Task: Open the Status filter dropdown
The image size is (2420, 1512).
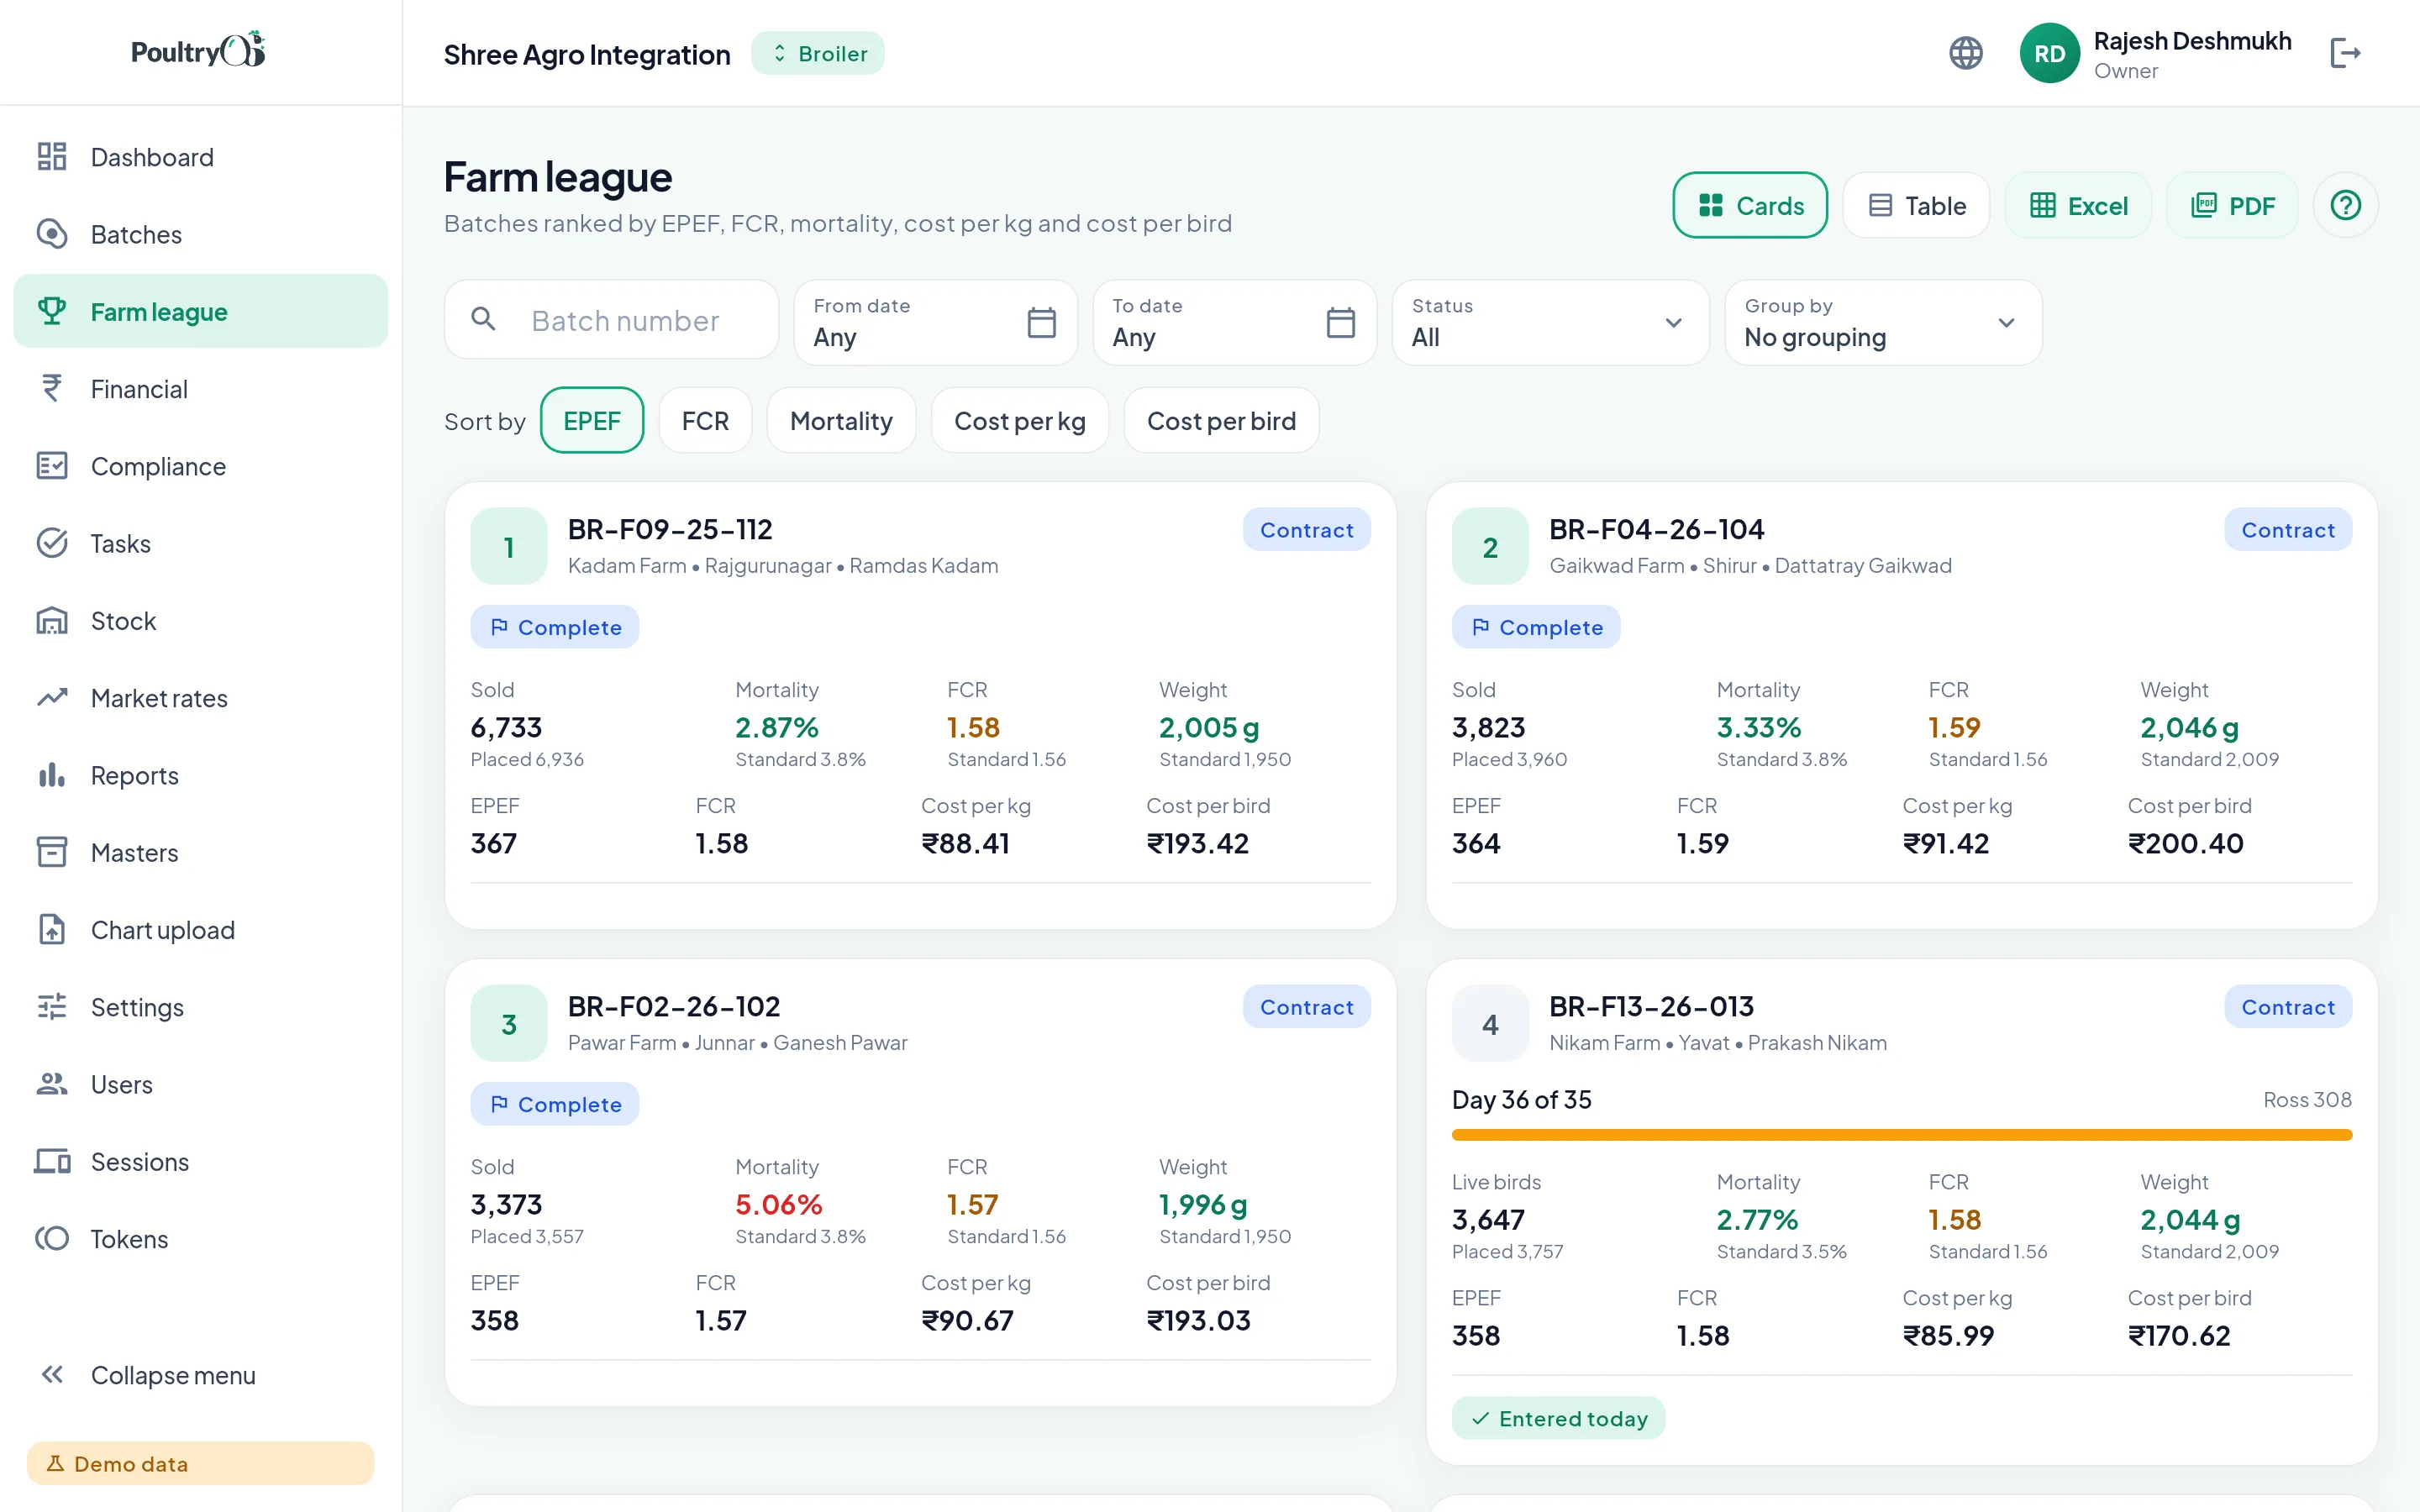Action: pos(1550,322)
